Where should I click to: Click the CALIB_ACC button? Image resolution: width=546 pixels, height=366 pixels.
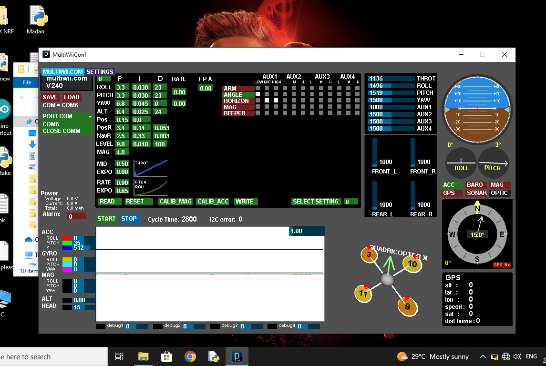click(213, 202)
